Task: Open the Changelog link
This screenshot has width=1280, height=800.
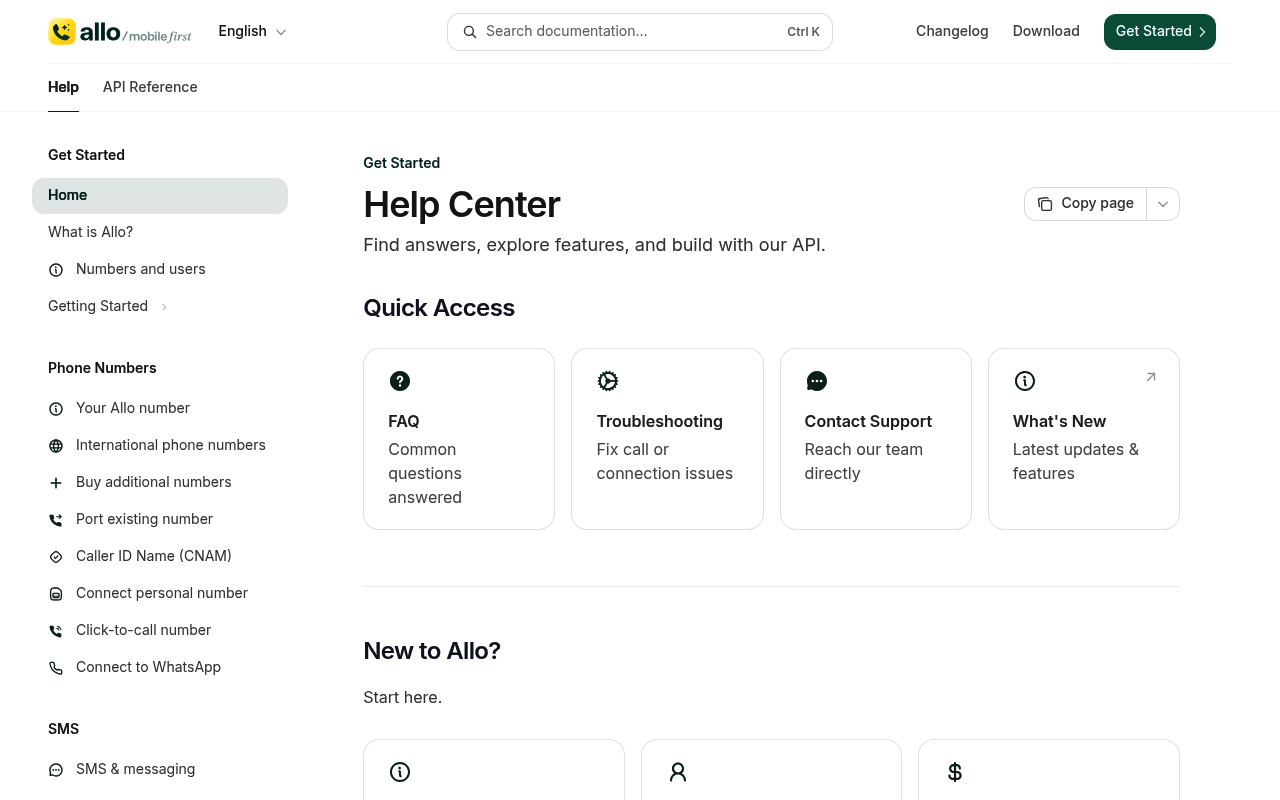Action: 952,32
